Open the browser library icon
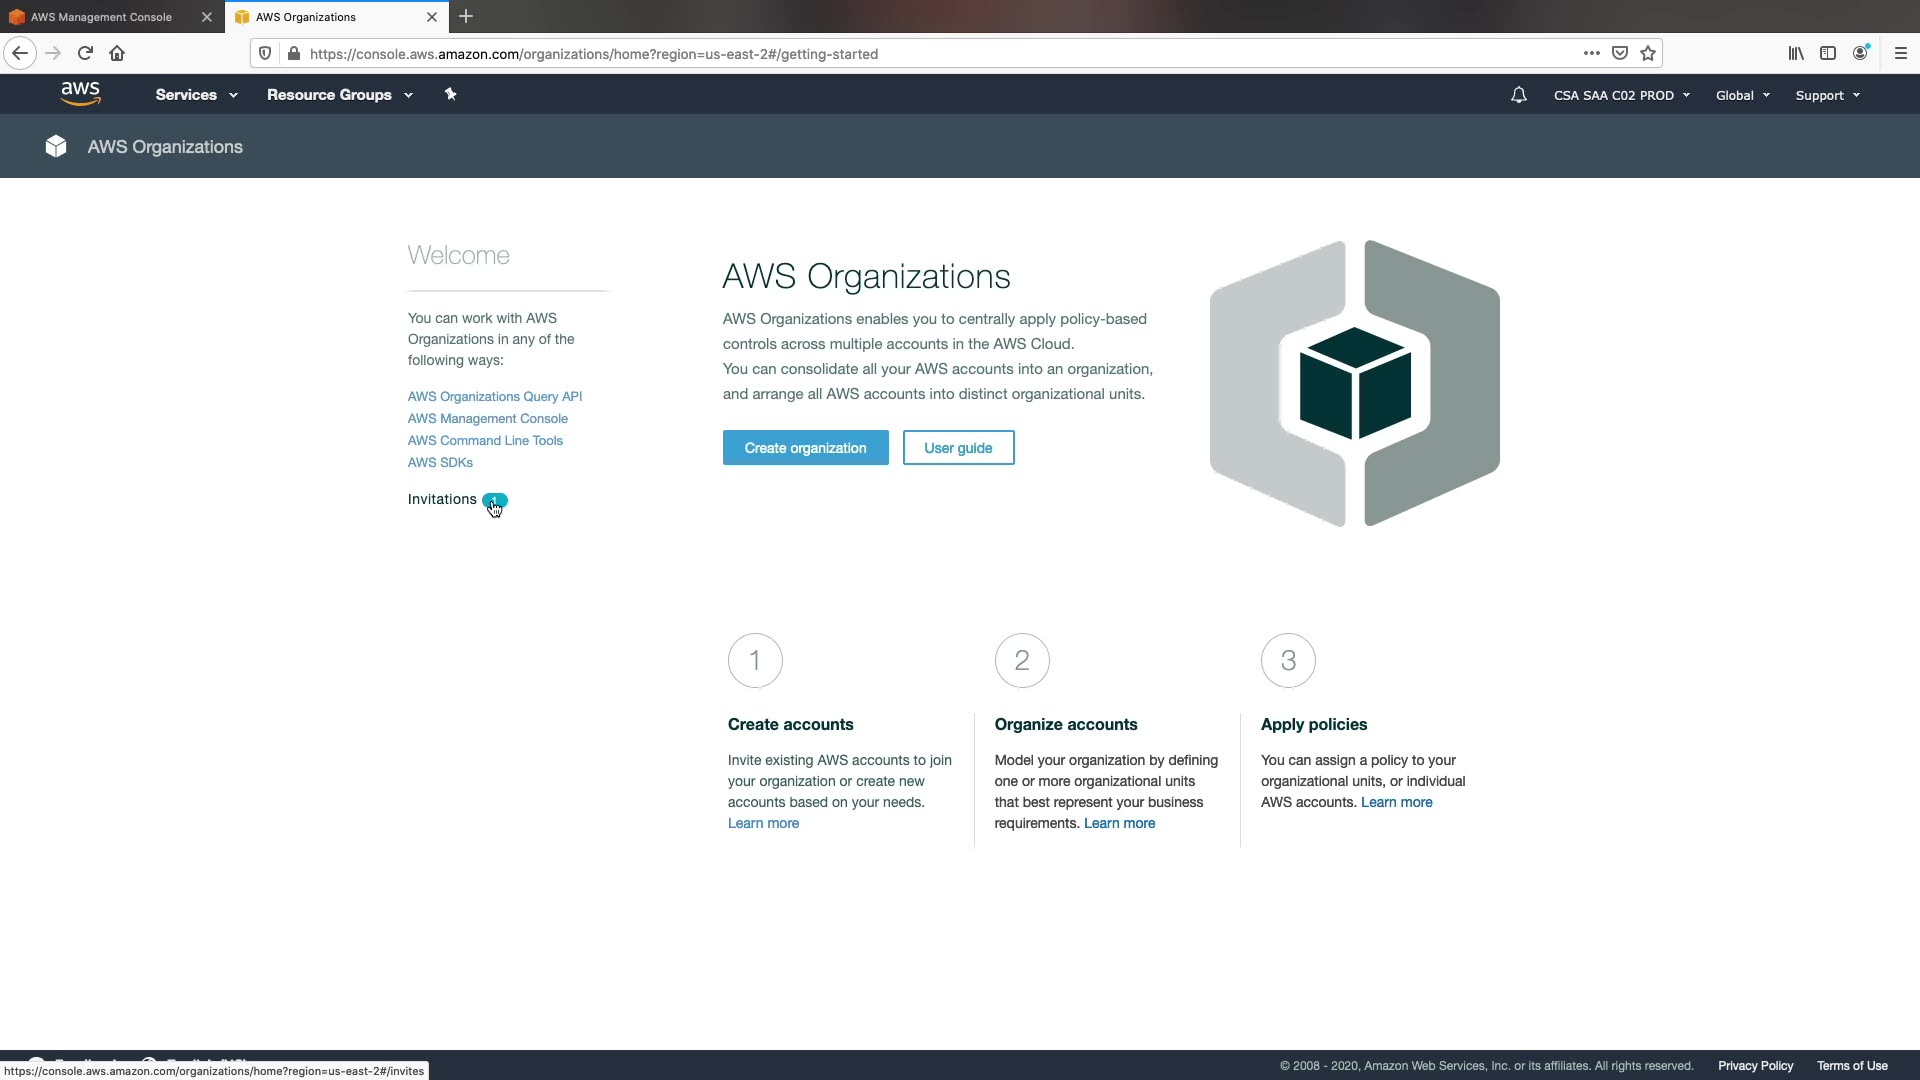 click(x=1796, y=54)
